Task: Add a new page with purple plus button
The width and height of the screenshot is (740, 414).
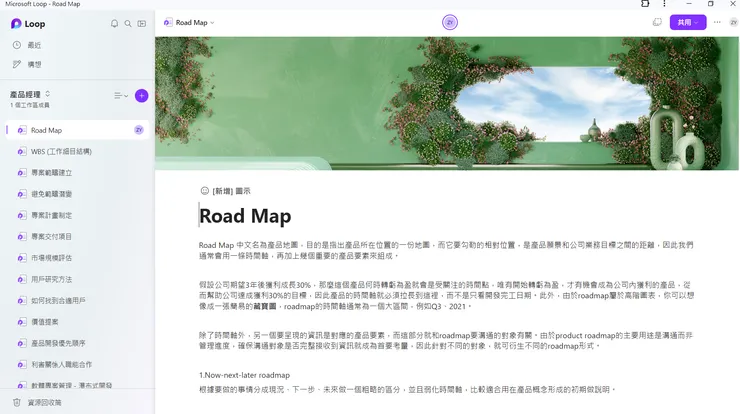Action: click(142, 96)
